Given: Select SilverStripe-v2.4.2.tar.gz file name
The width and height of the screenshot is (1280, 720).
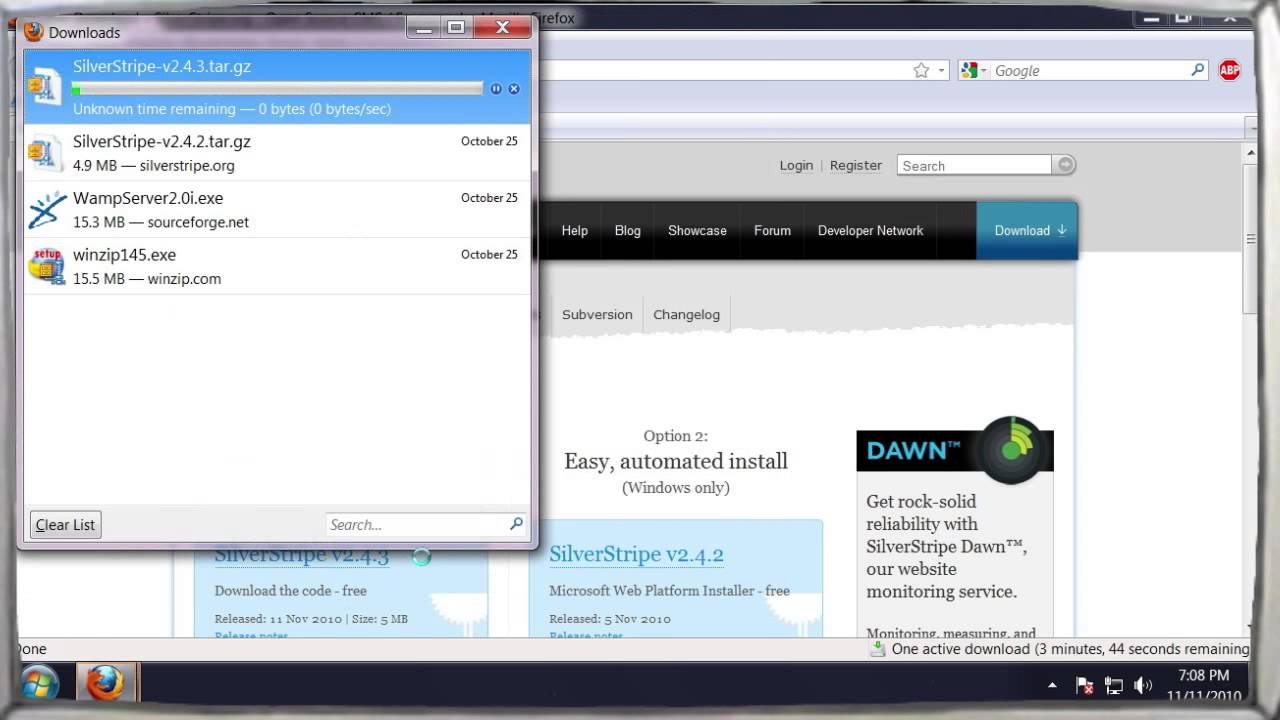Looking at the screenshot, I should point(162,142).
